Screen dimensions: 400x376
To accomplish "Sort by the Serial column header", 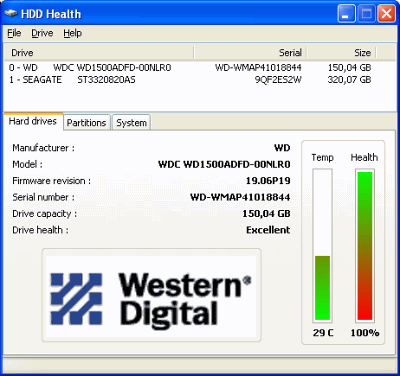I will click(250, 53).
